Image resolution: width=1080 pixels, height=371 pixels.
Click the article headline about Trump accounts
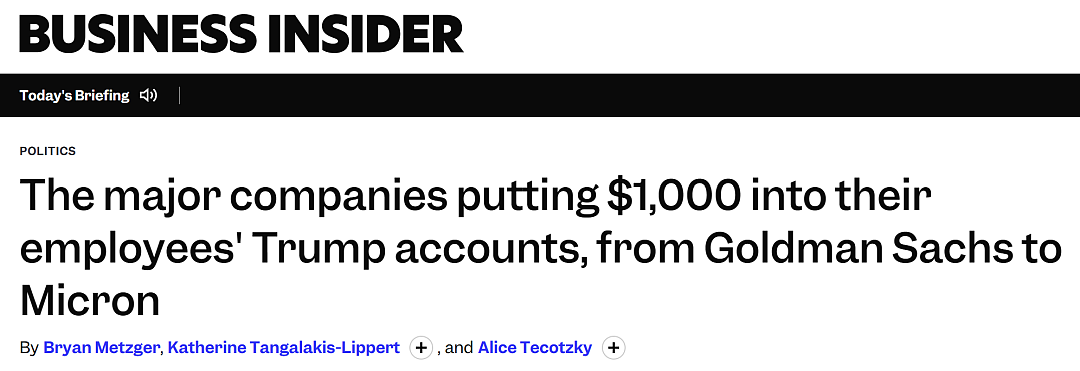click(x=540, y=248)
